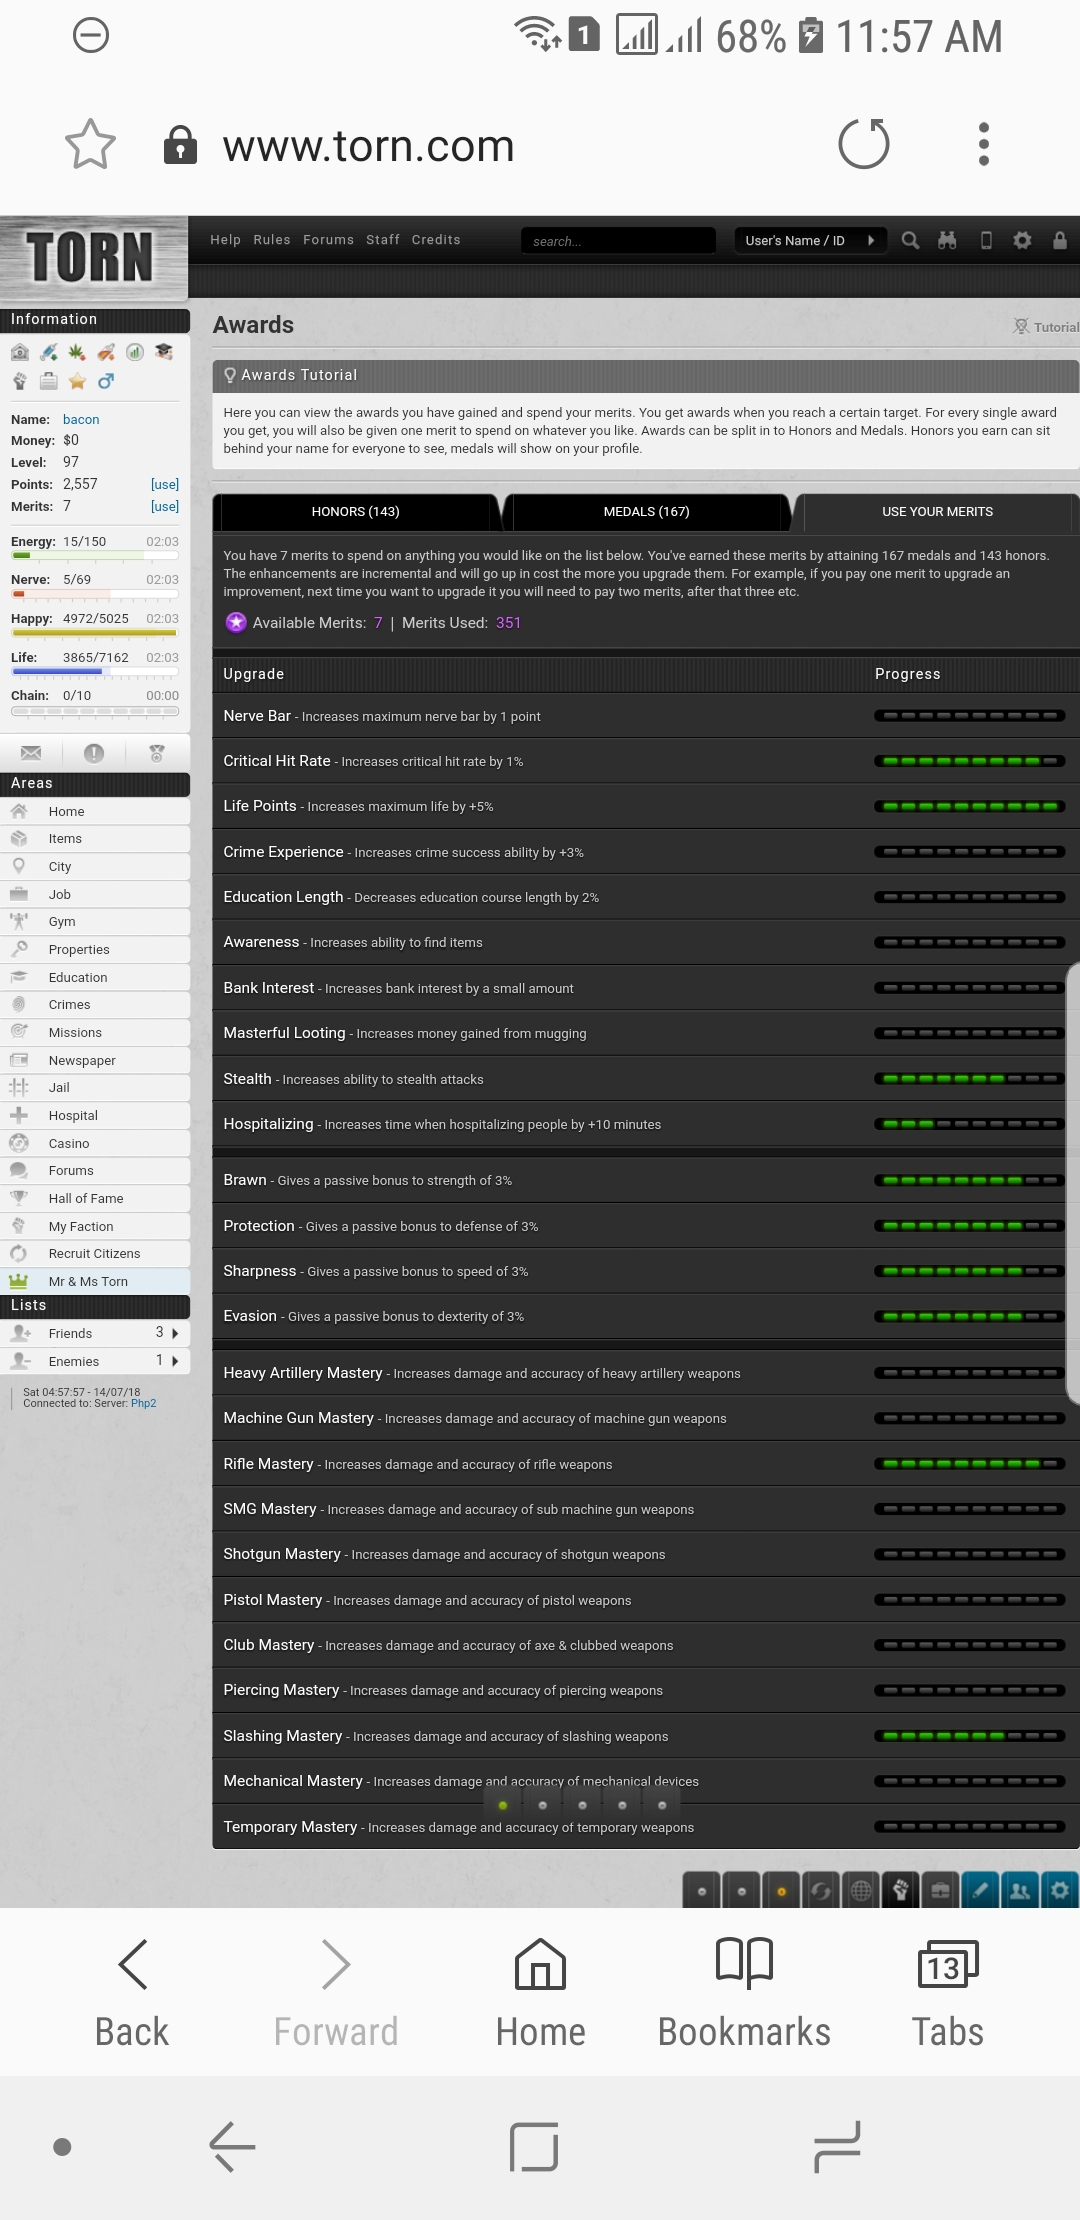The width and height of the screenshot is (1080, 2220).
Task: Open Mr & Ms Torn area
Action: point(95,1281)
